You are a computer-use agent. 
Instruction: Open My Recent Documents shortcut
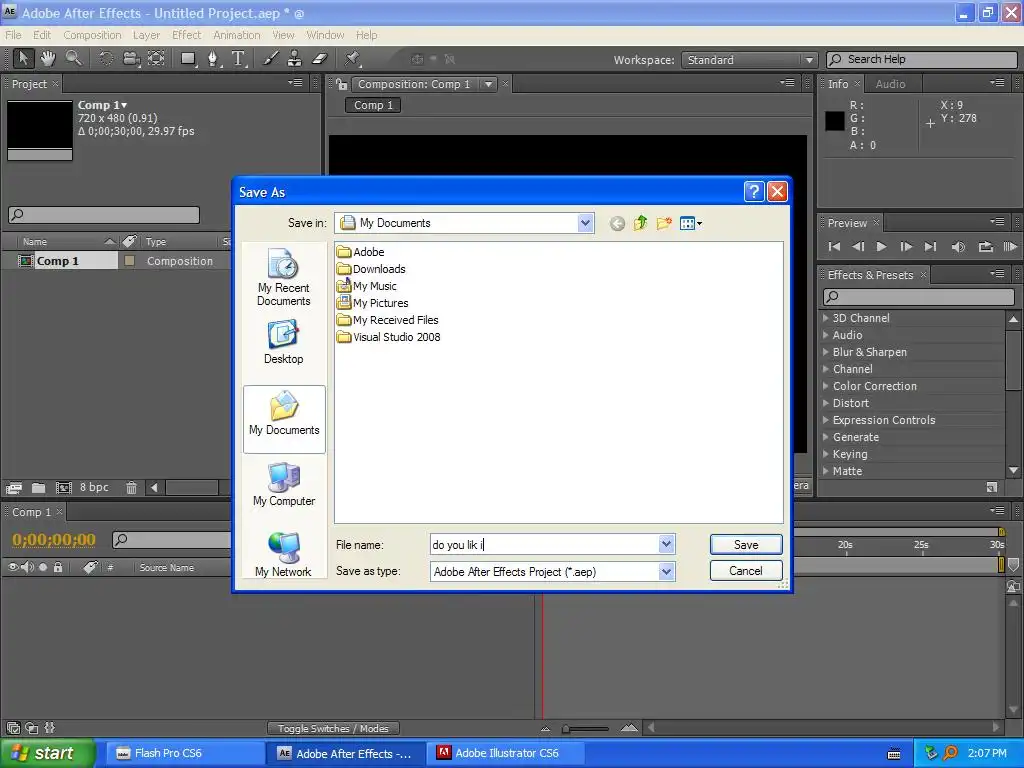tap(283, 277)
